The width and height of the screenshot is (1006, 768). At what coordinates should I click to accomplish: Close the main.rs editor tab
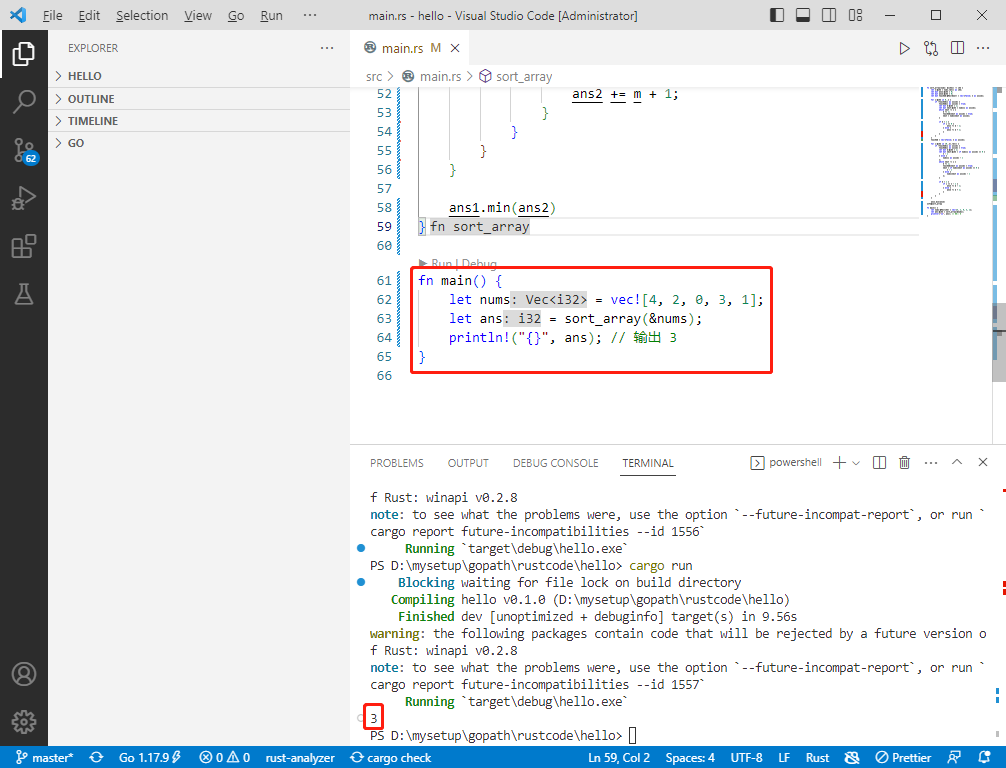455,48
